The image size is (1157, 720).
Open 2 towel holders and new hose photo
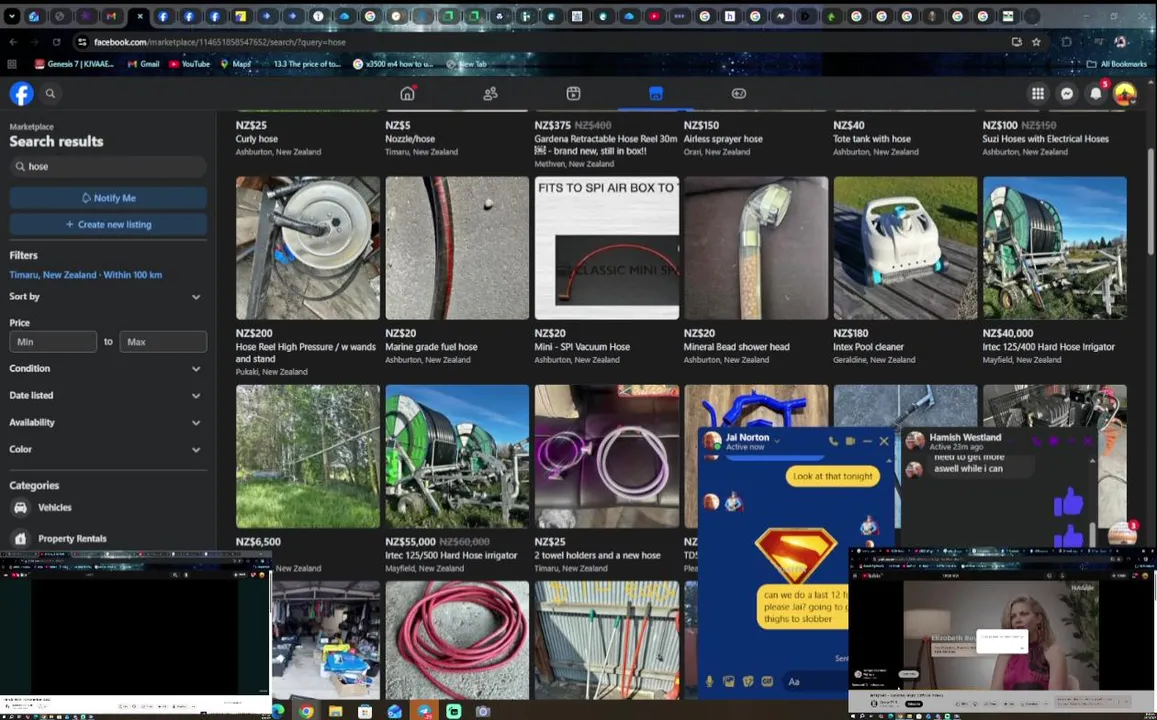[x=607, y=456]
